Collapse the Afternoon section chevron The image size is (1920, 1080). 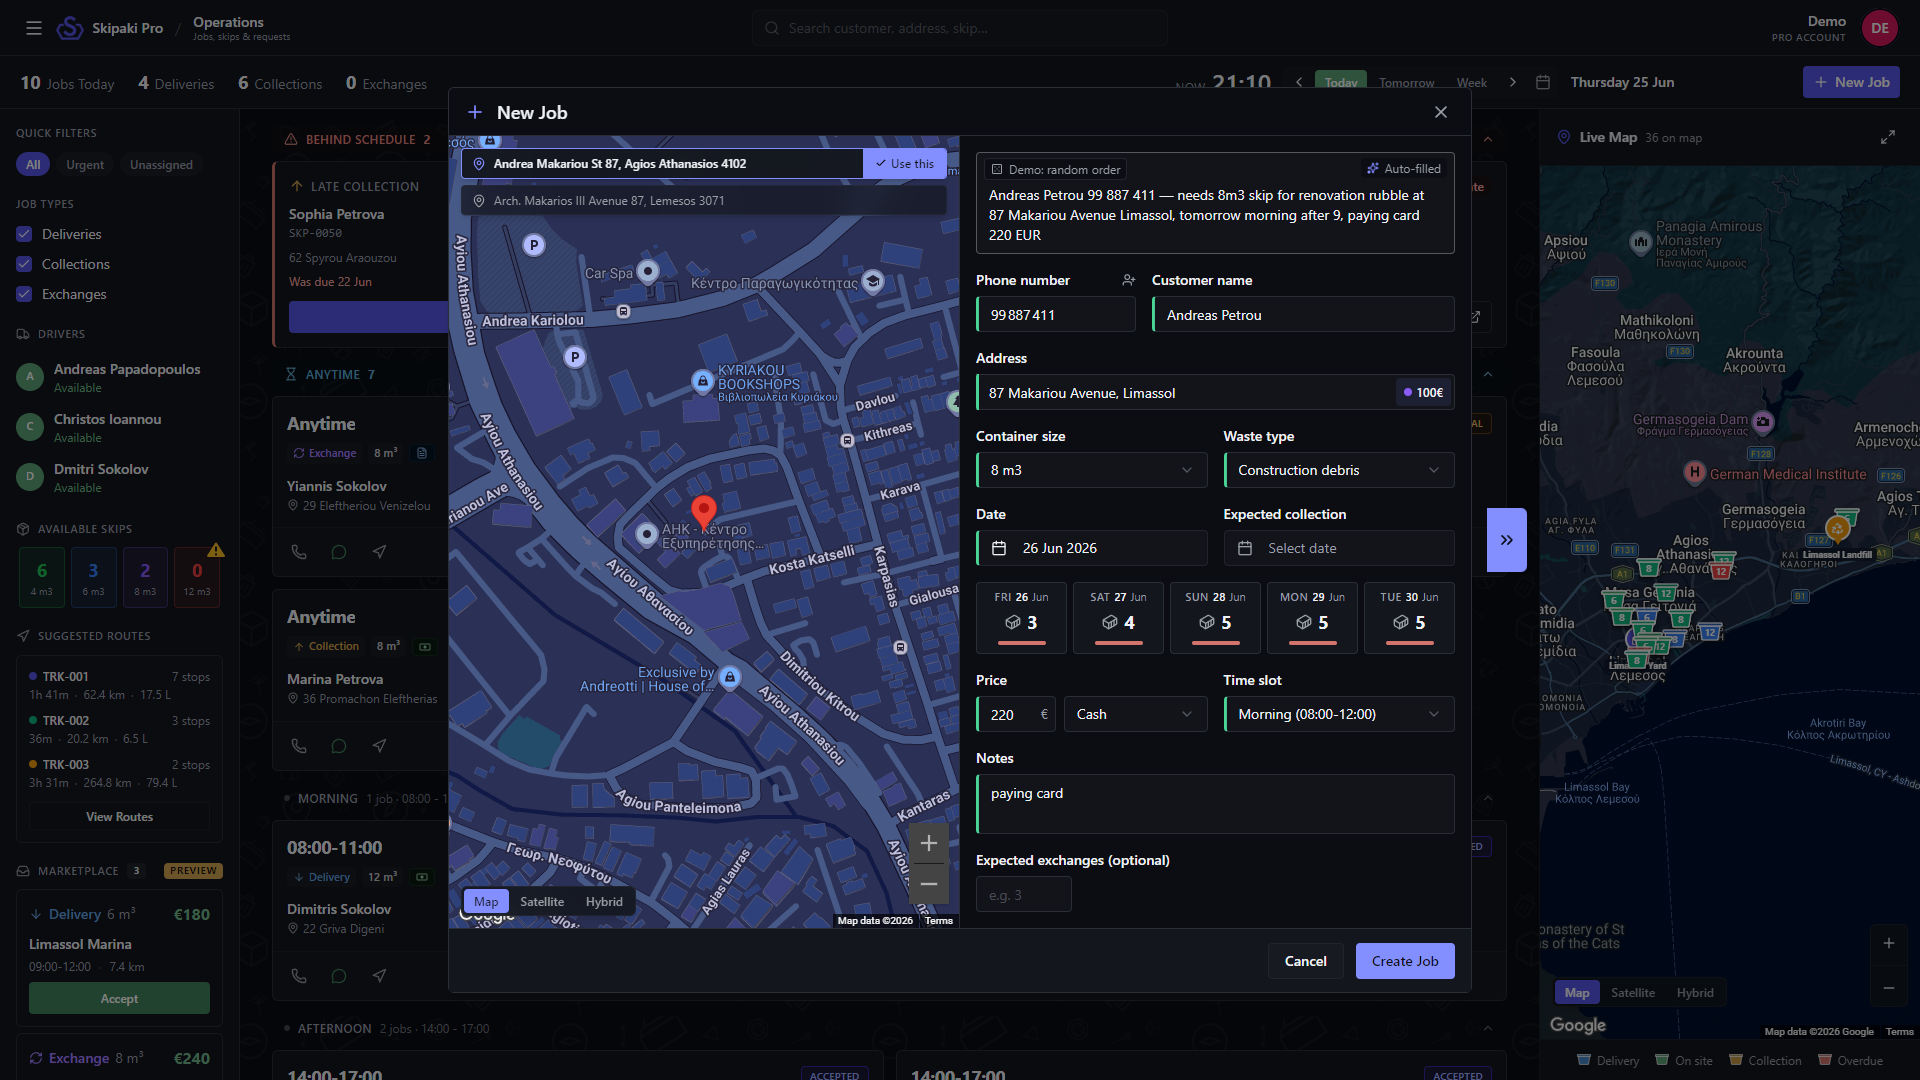pyautogui.click(x=1488, y=1028)
